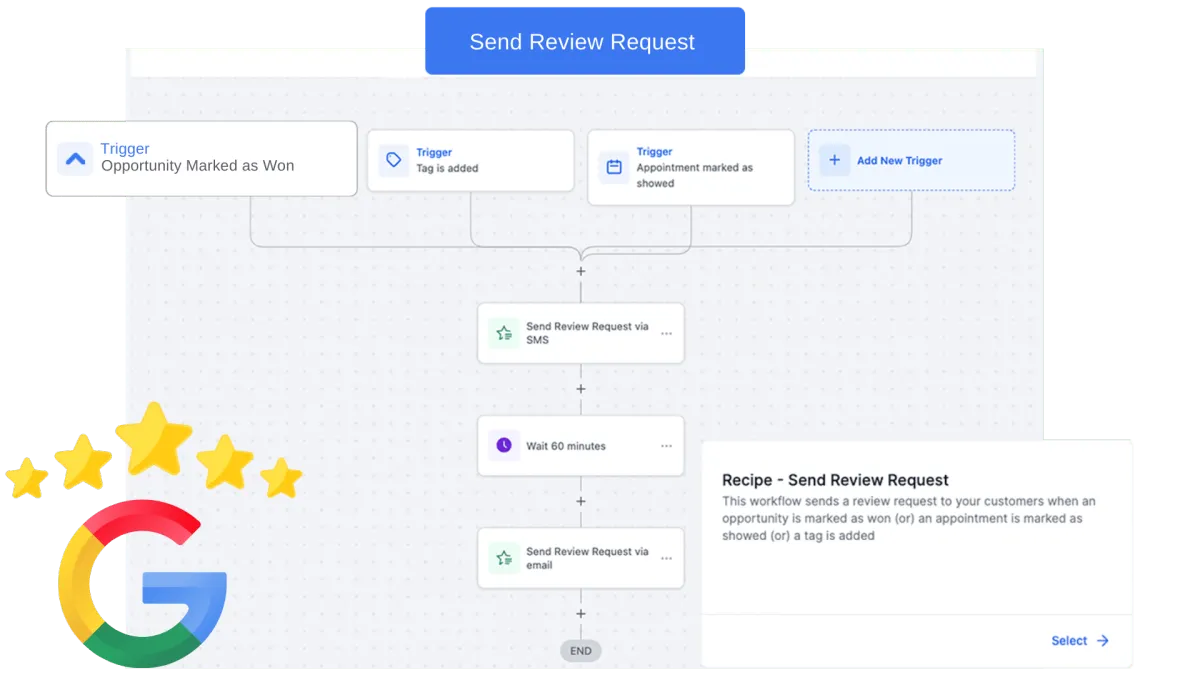The height and width of the screenshot is (675, 1200).
Task: Click the Send Review Request button
Action: pyautogui.click(x=584, y=41)
